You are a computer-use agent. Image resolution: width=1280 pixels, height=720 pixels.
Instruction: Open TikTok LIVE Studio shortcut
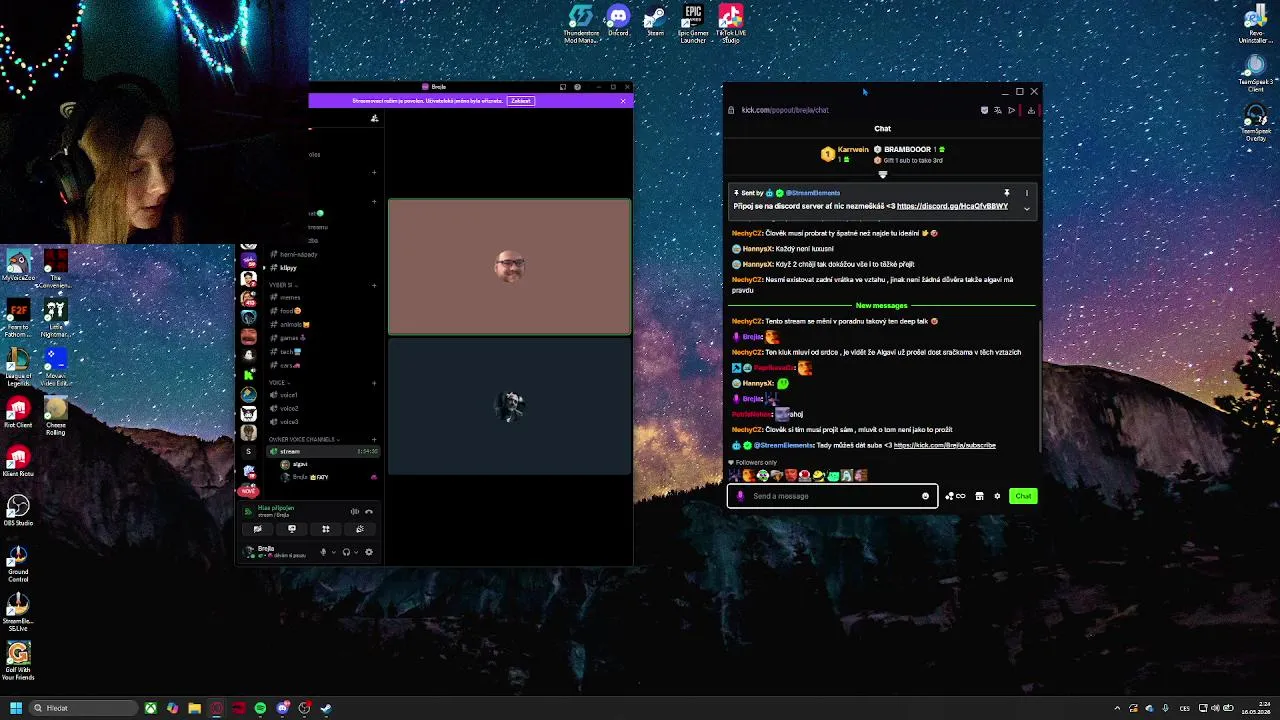click(731, 23)
